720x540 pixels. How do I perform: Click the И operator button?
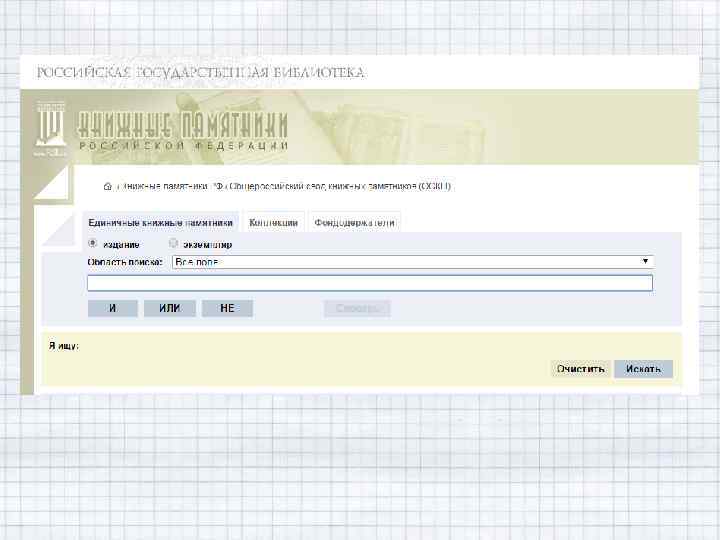(x=112, y=308)
